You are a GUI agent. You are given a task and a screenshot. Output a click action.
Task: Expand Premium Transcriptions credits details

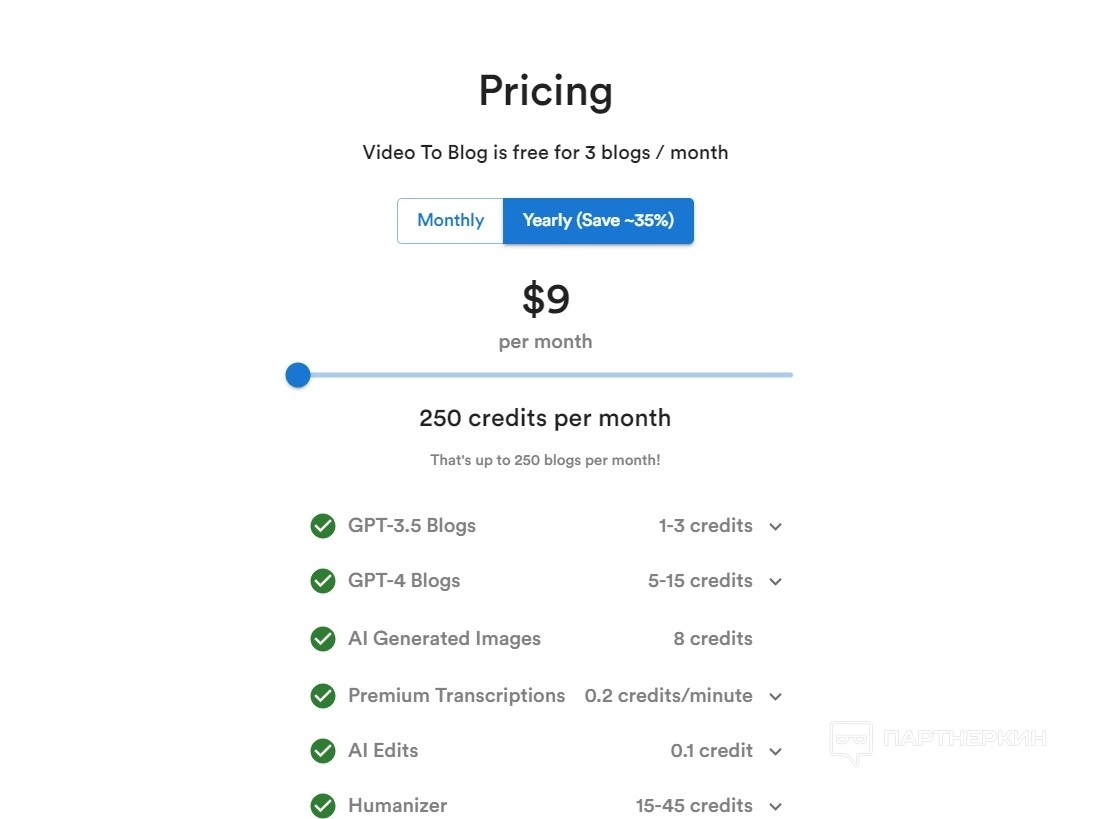pyautogui.click(x=775, y=697)
